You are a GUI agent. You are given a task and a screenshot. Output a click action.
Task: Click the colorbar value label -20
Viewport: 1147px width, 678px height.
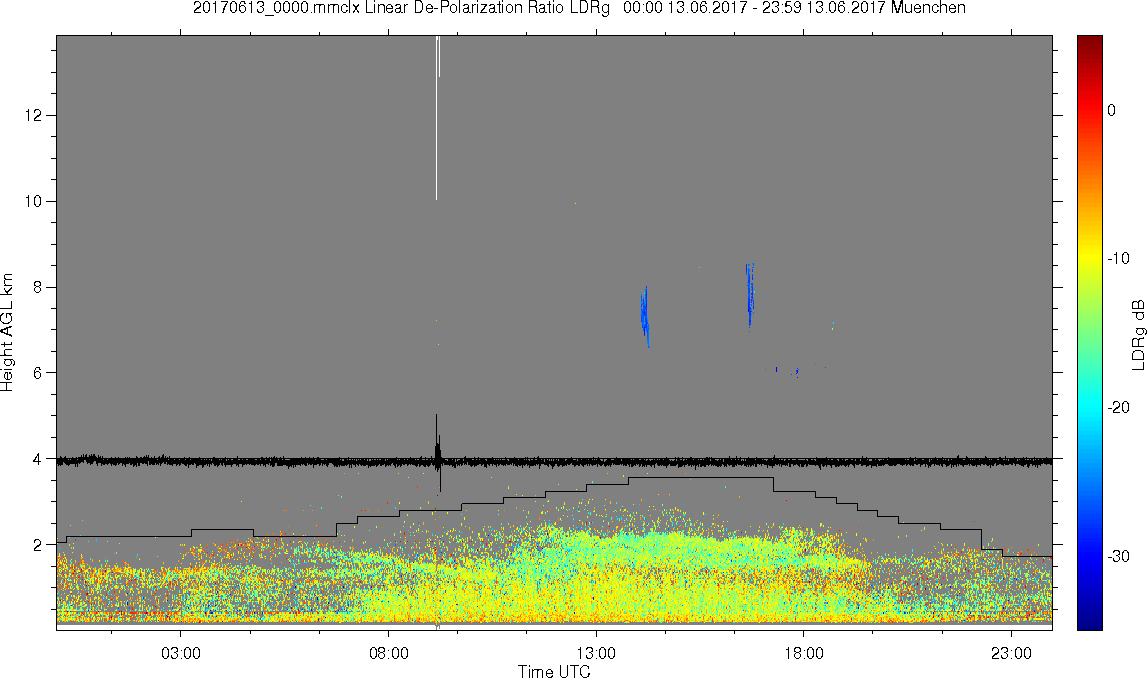tap(1118, 407)
